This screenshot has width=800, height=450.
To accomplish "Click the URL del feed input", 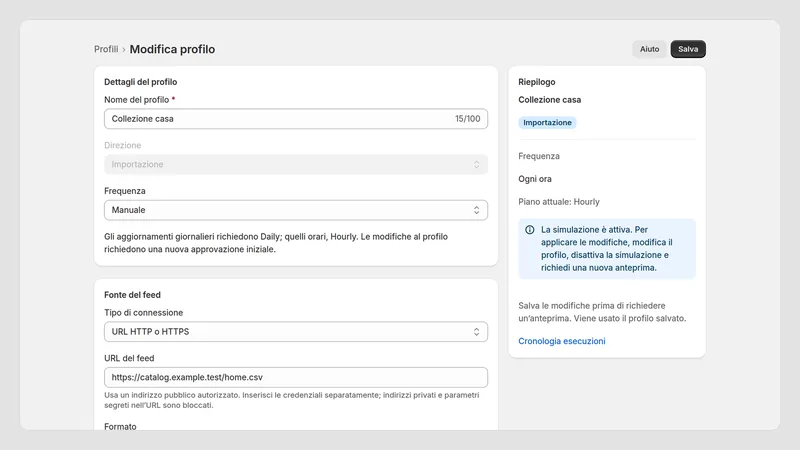I will coord(296,378).
